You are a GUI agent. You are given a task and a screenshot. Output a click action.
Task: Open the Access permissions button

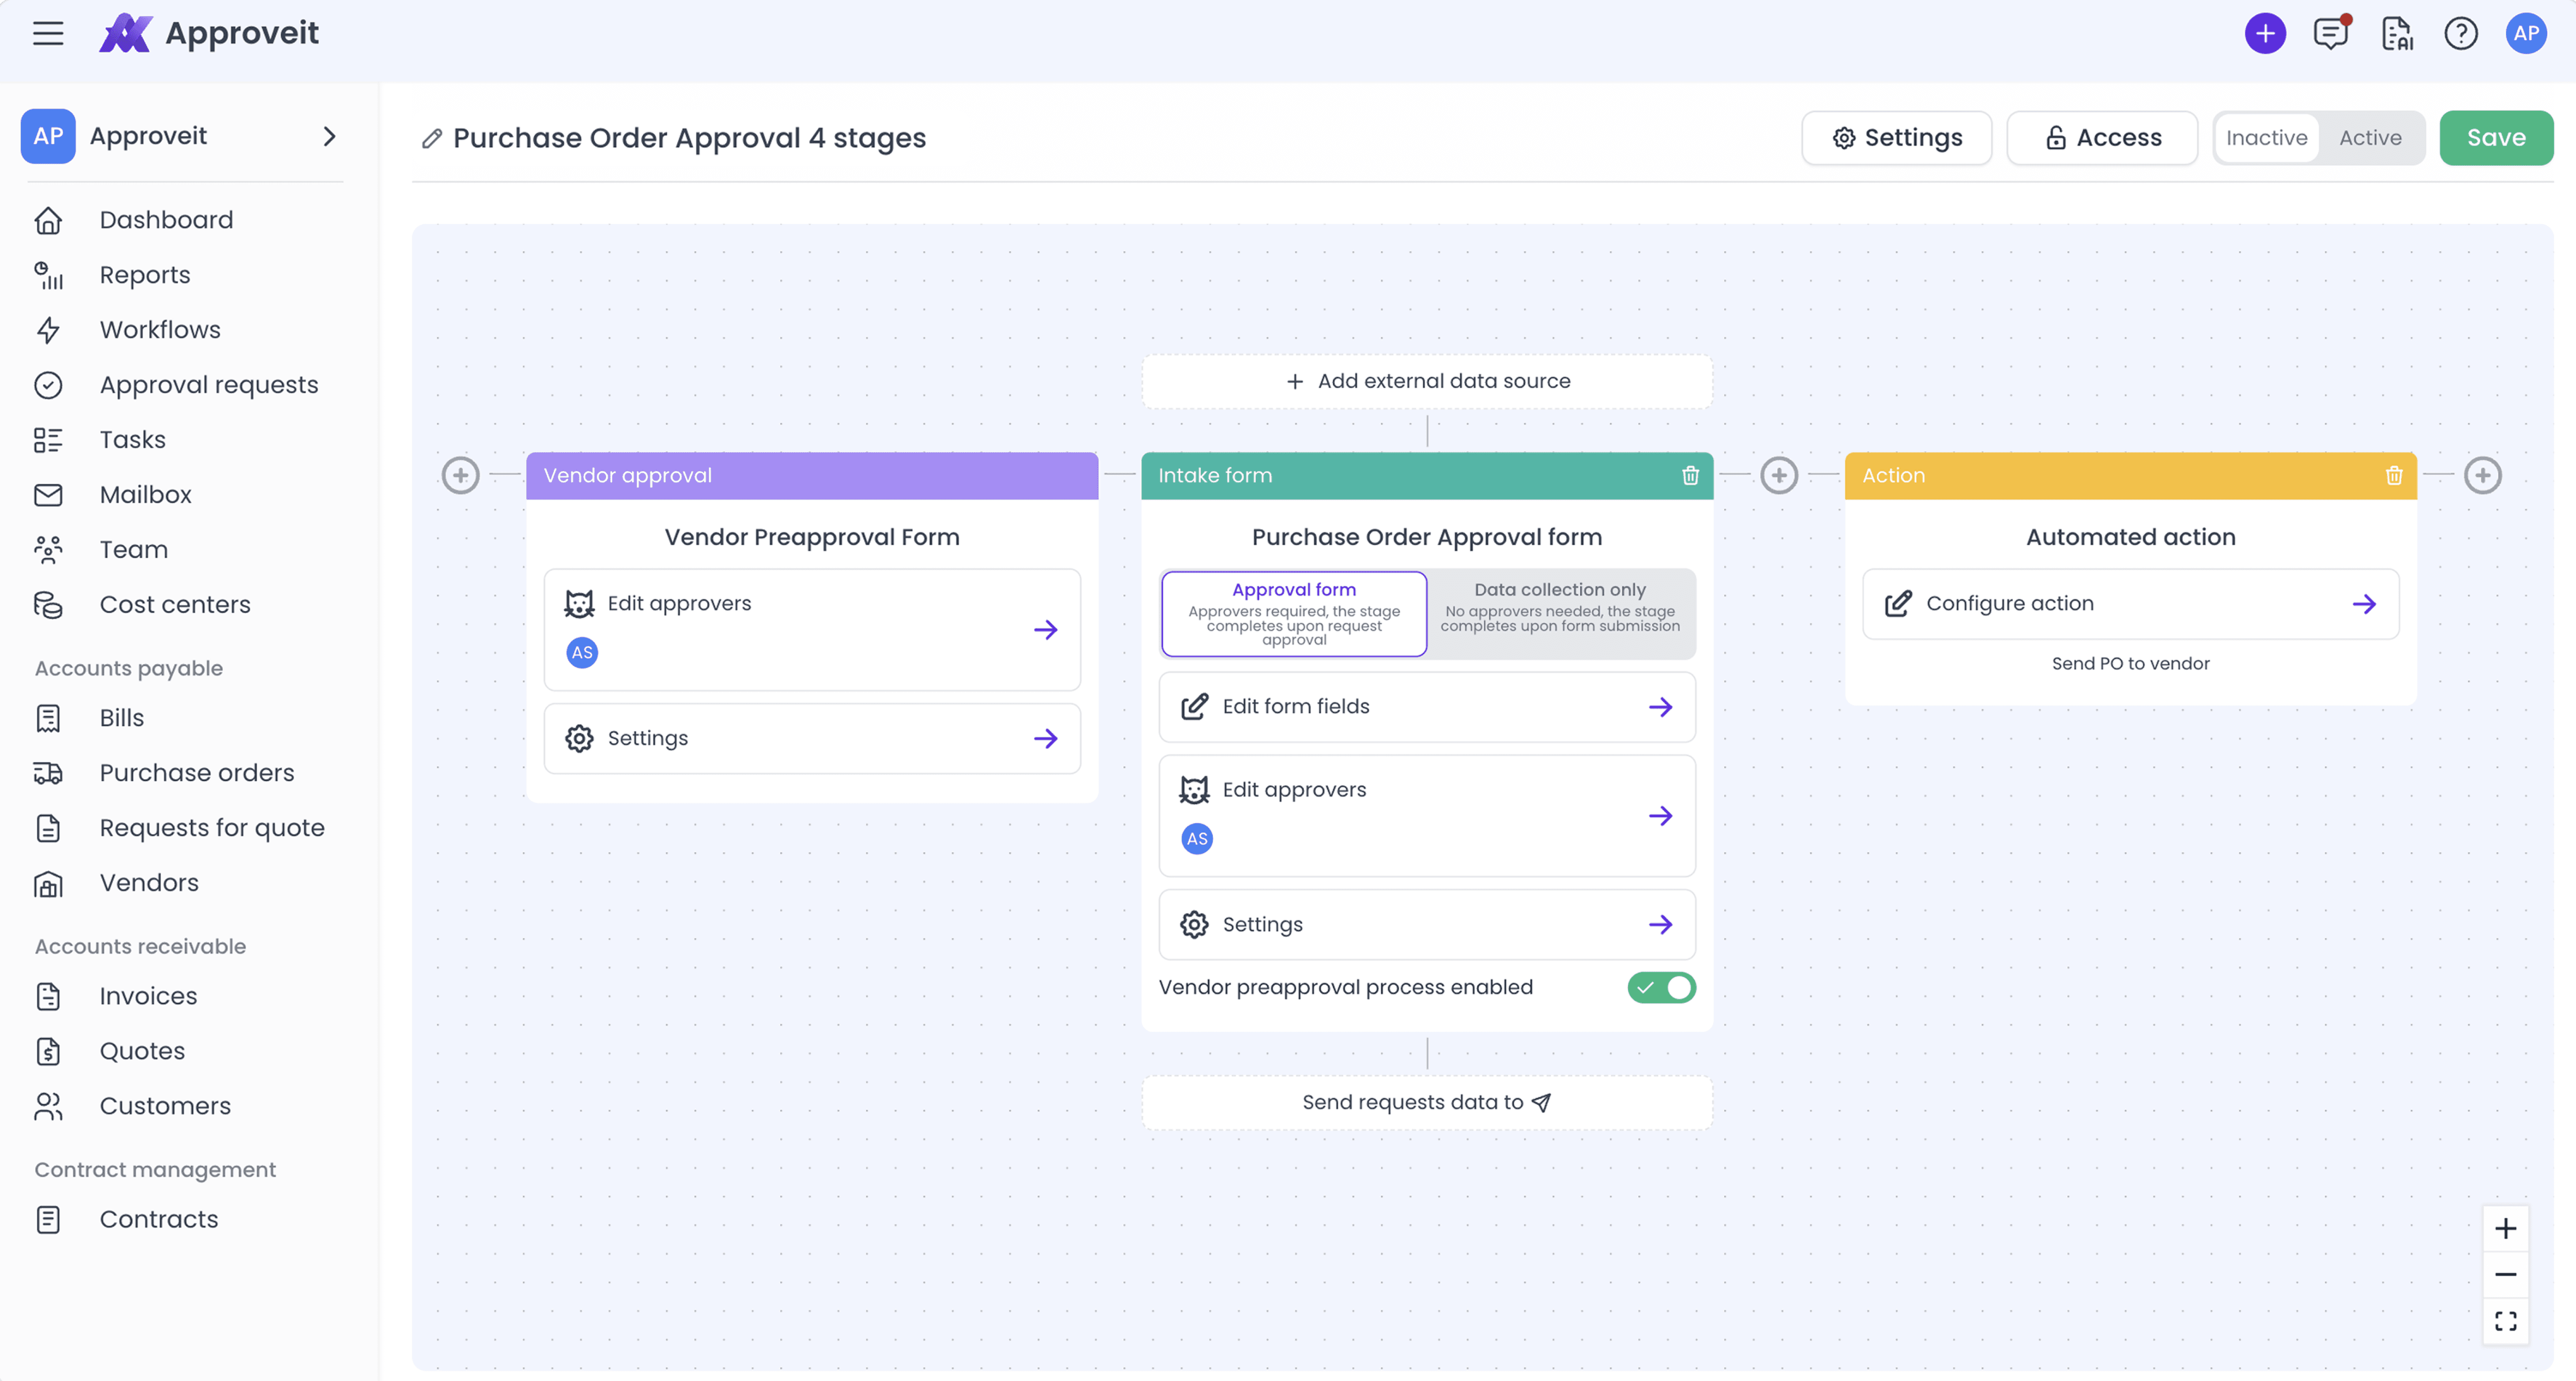[x=2102, y=138]
